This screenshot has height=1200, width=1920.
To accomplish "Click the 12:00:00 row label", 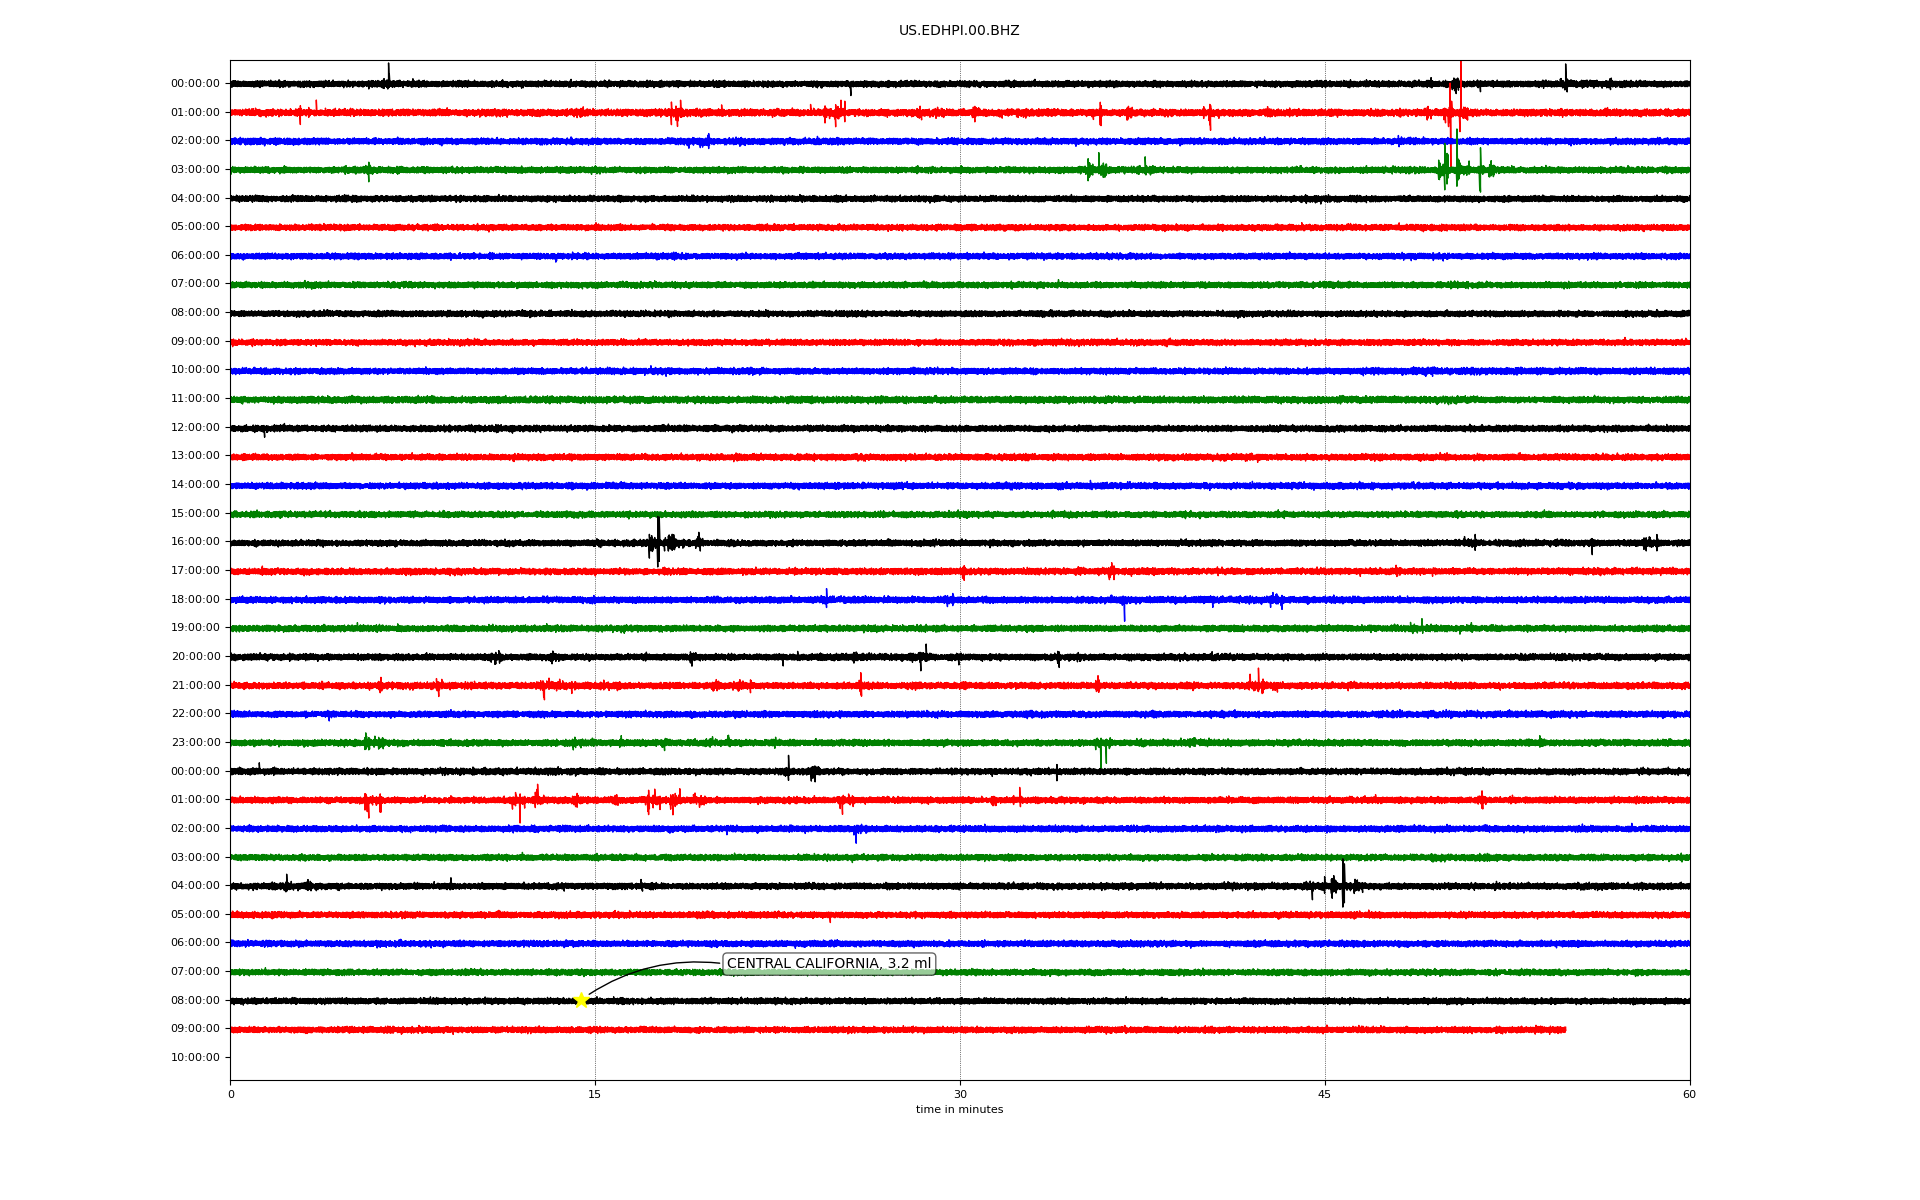I will point(195,428).
